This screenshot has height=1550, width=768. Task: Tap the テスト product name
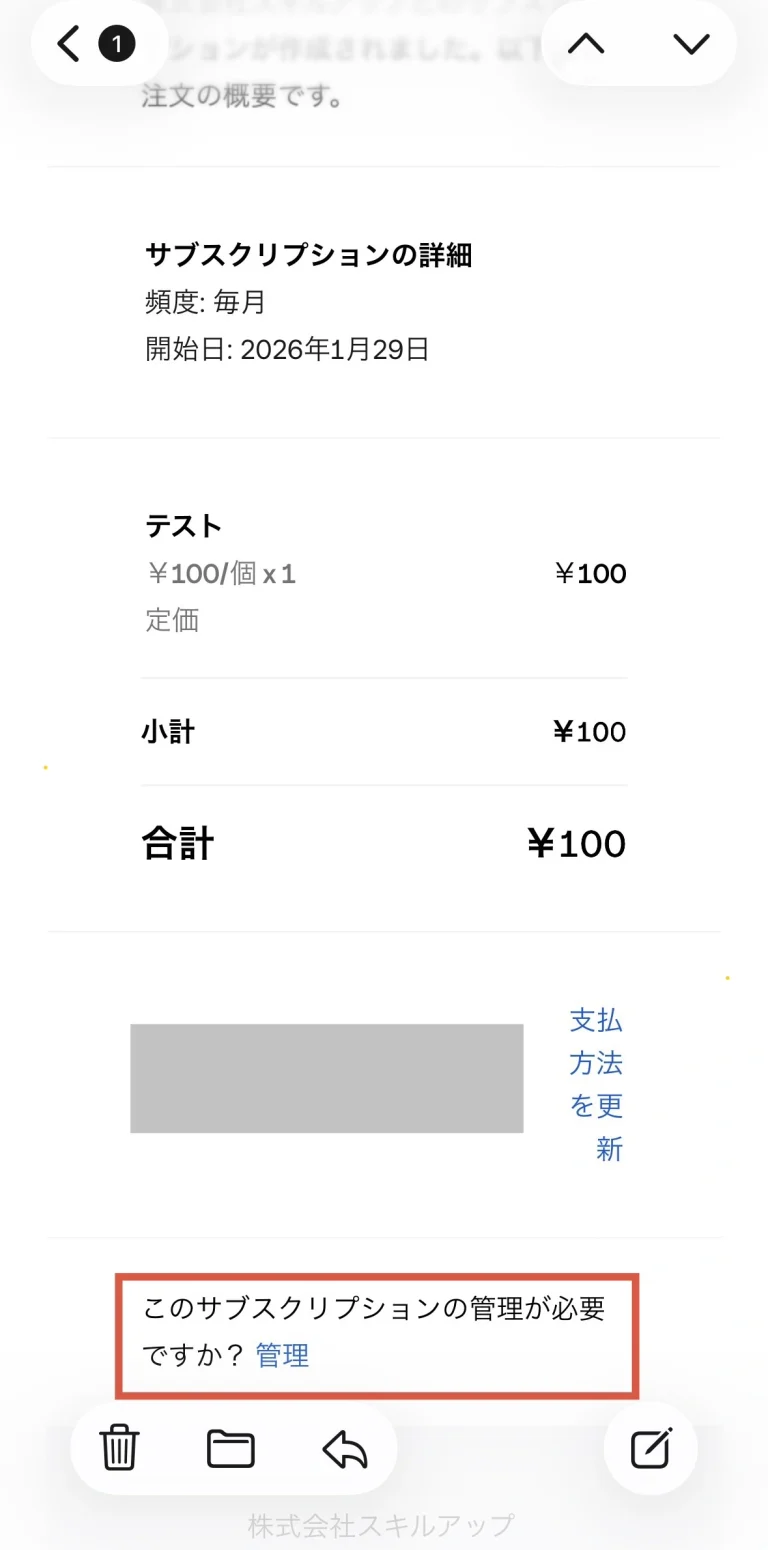(184, 525)
